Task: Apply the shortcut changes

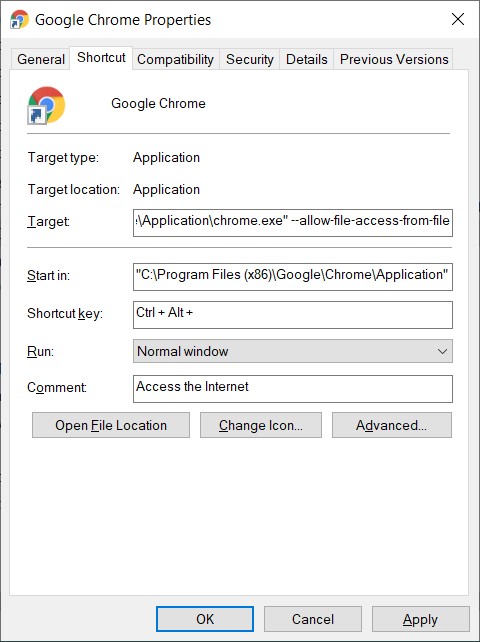Action: click(x=420, y=619)
